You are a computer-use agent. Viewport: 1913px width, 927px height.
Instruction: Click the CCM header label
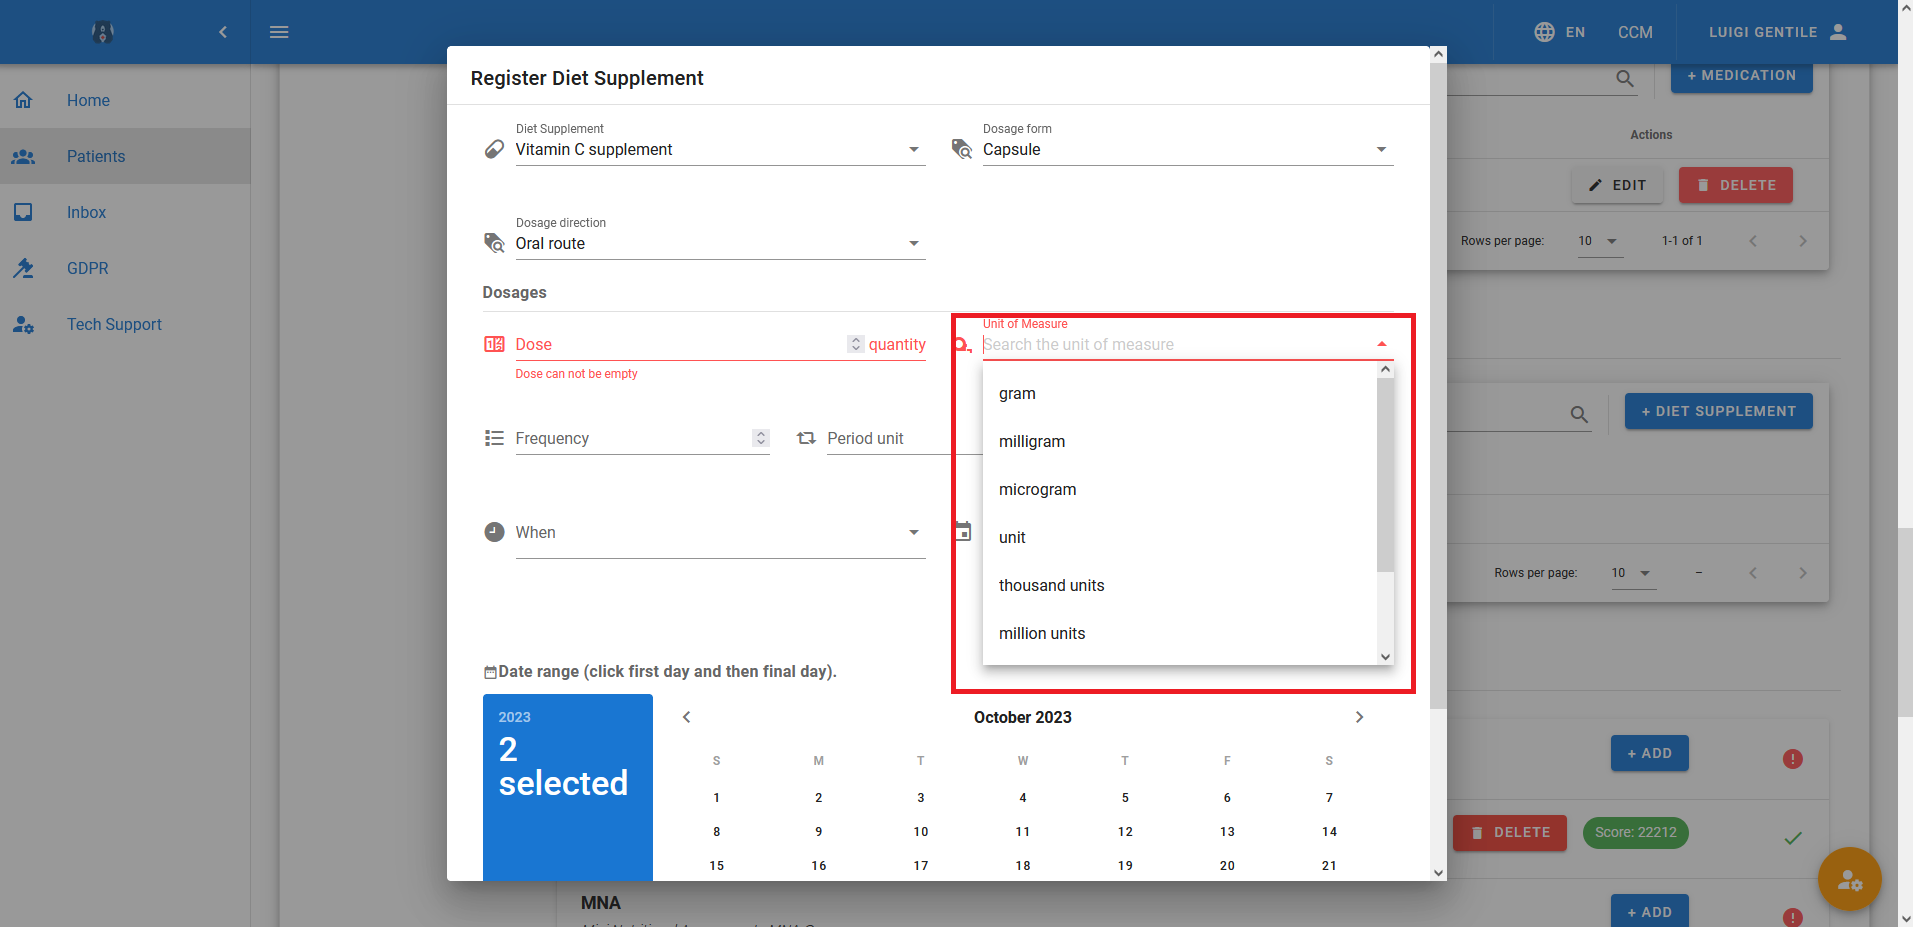(x=1635, y=32)
